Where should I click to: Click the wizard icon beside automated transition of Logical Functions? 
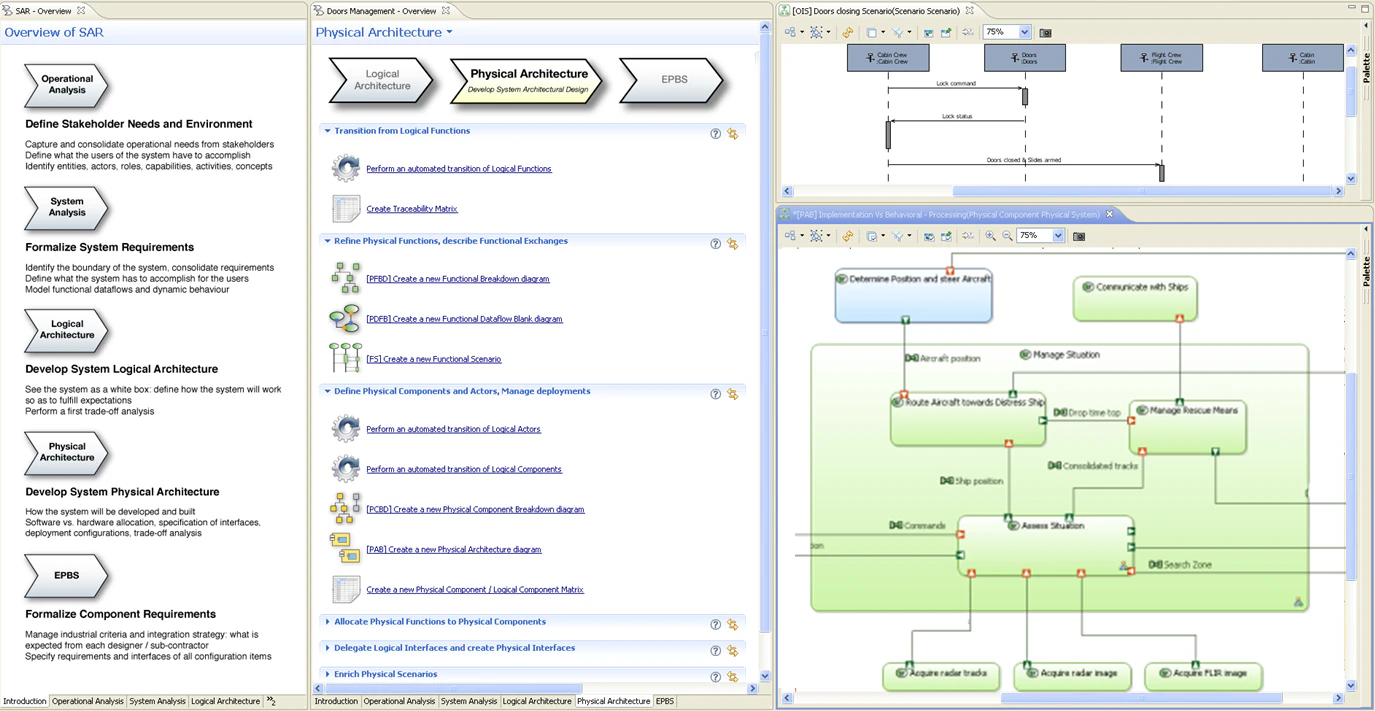tap(345, 168)
